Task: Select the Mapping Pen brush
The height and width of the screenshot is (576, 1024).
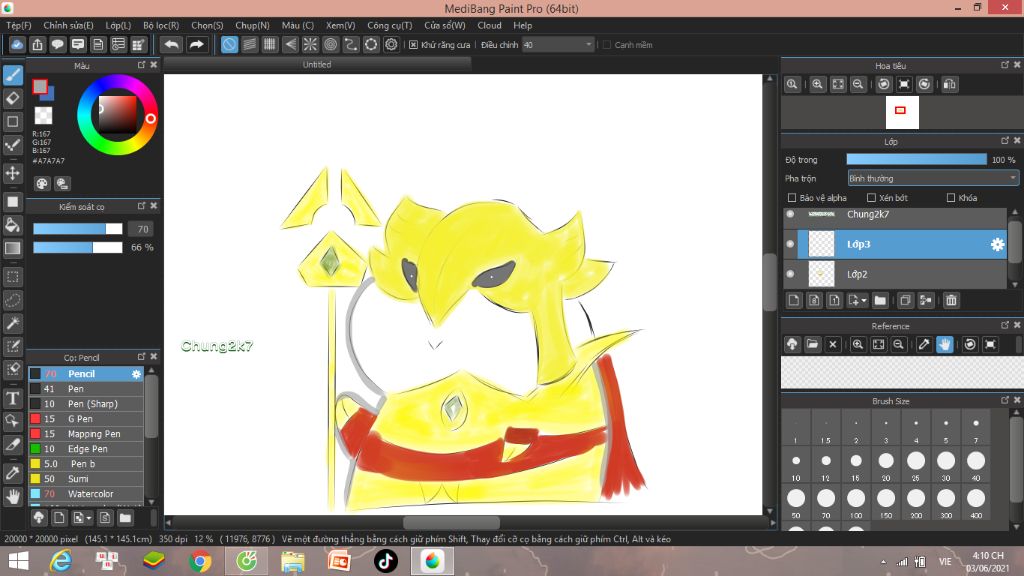Action: point(86,434)
